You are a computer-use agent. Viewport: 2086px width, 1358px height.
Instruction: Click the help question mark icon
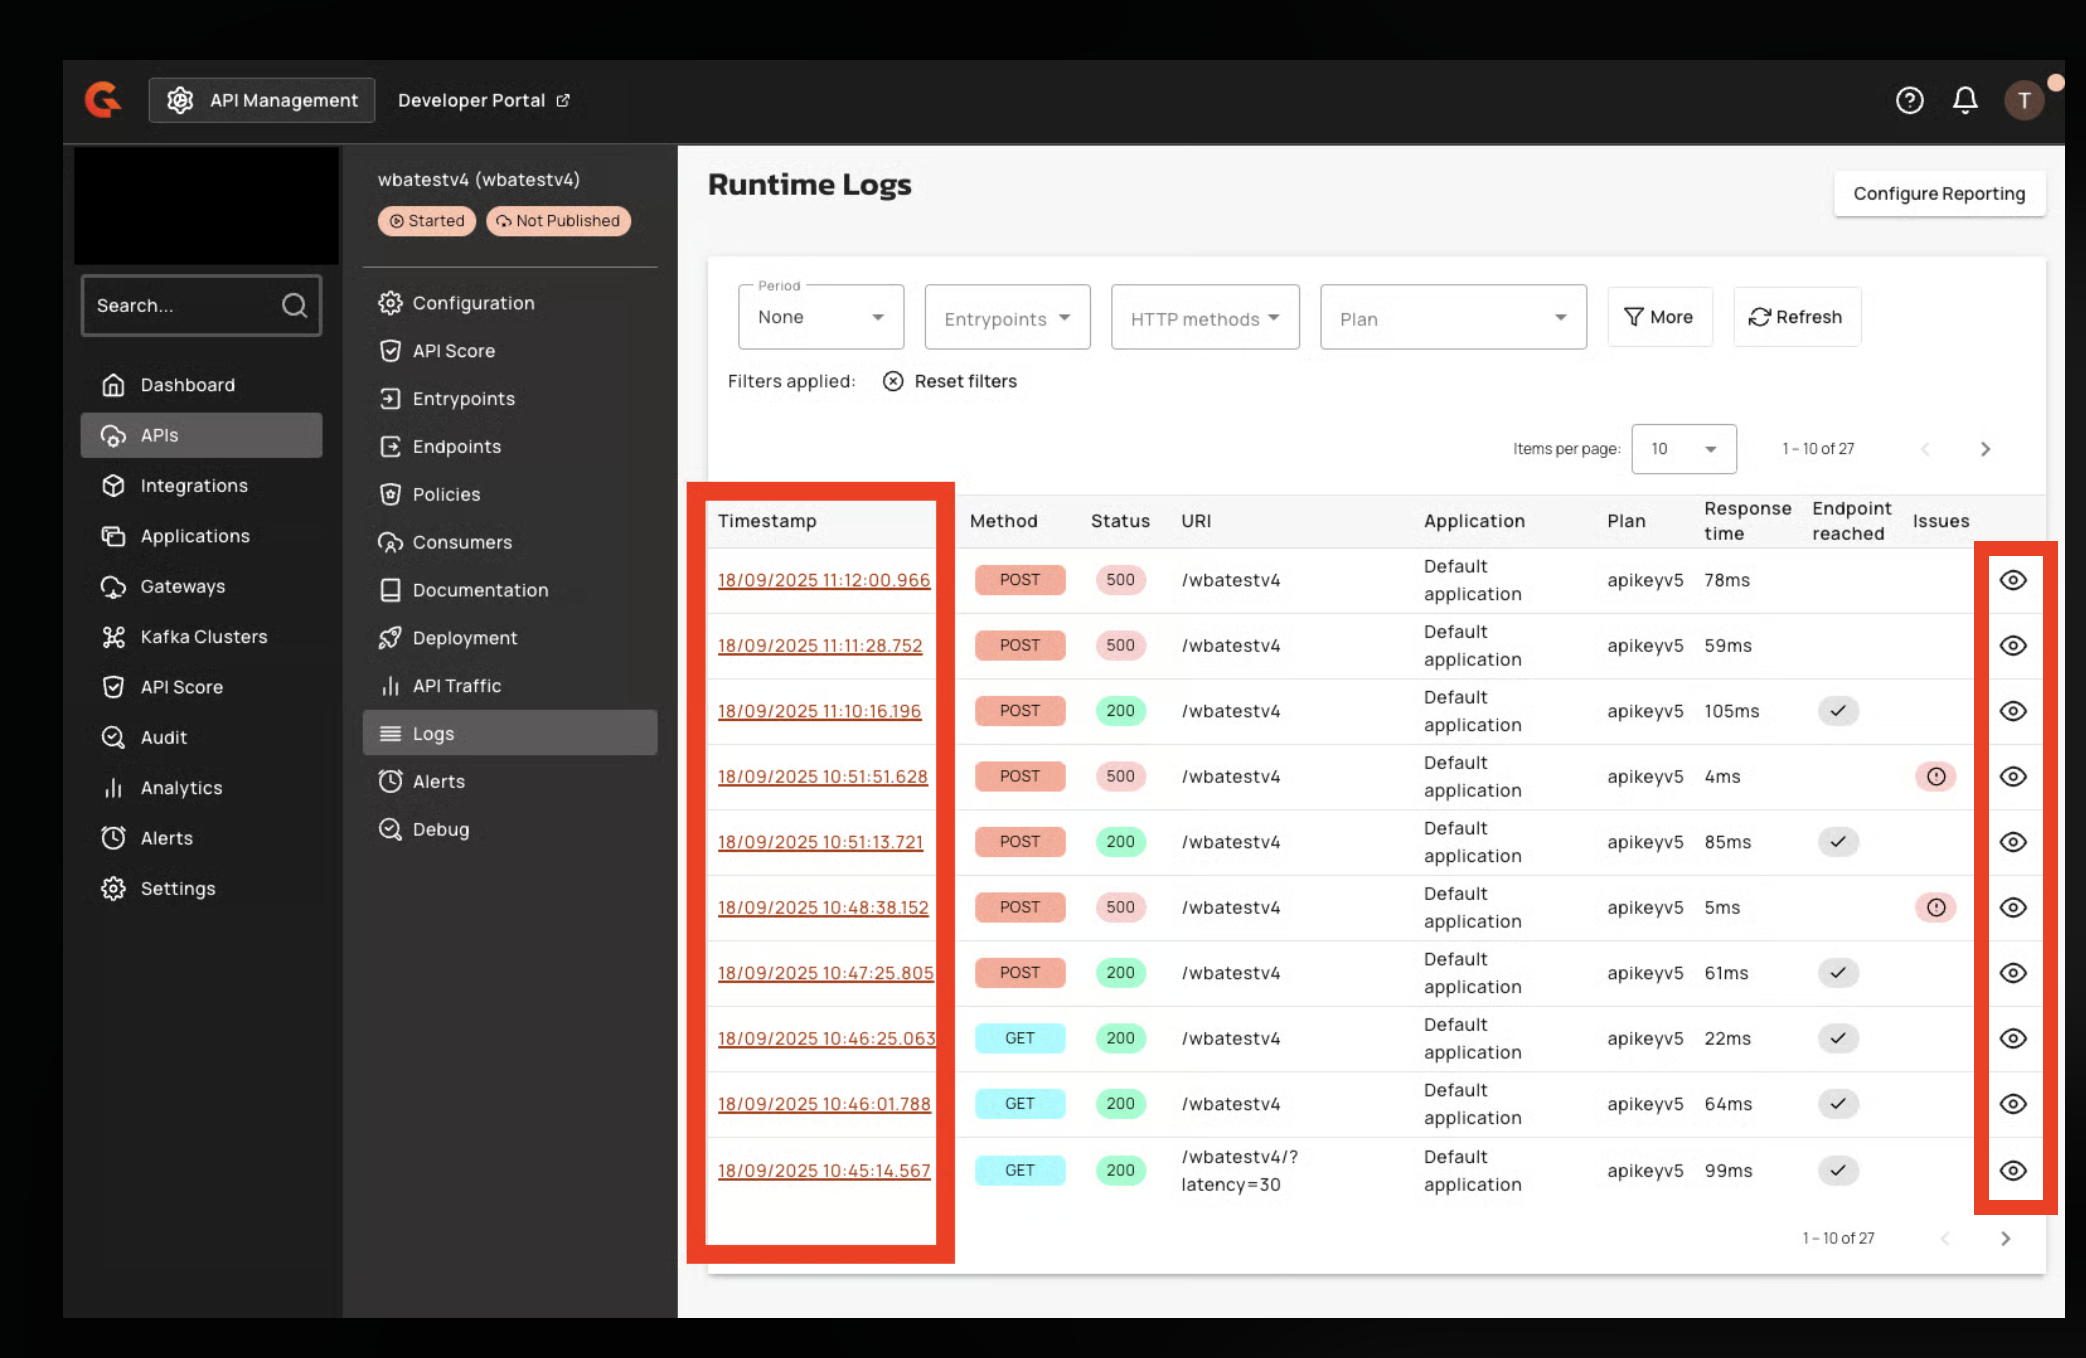[1909, 100]
